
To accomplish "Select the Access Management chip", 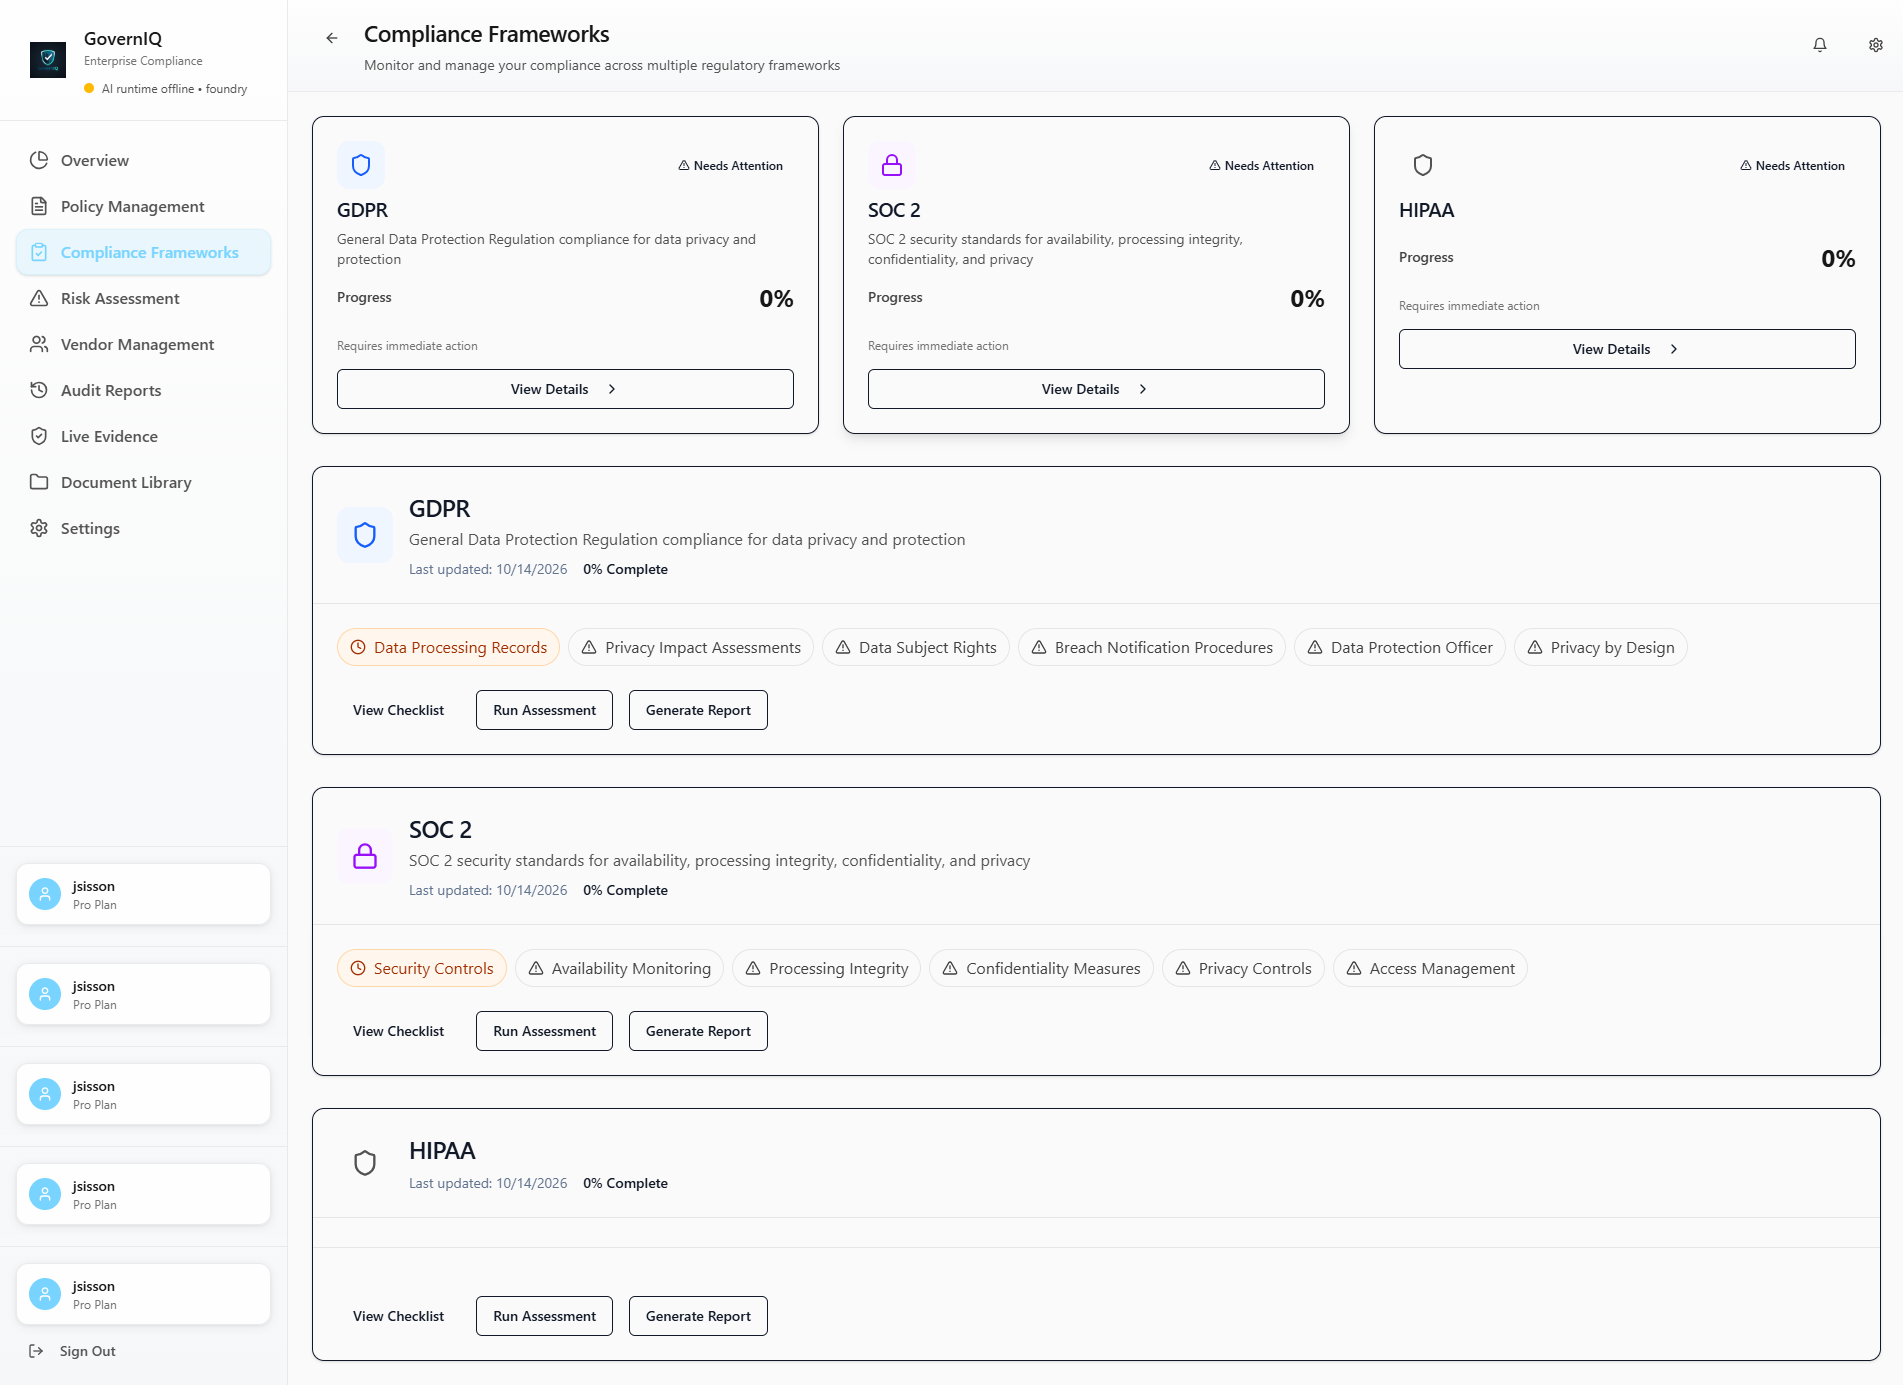I will pos(1430,968).
